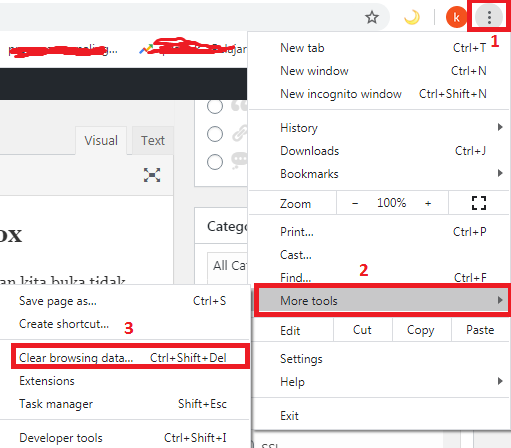Expand the More tools submenu

pos(382,301)
